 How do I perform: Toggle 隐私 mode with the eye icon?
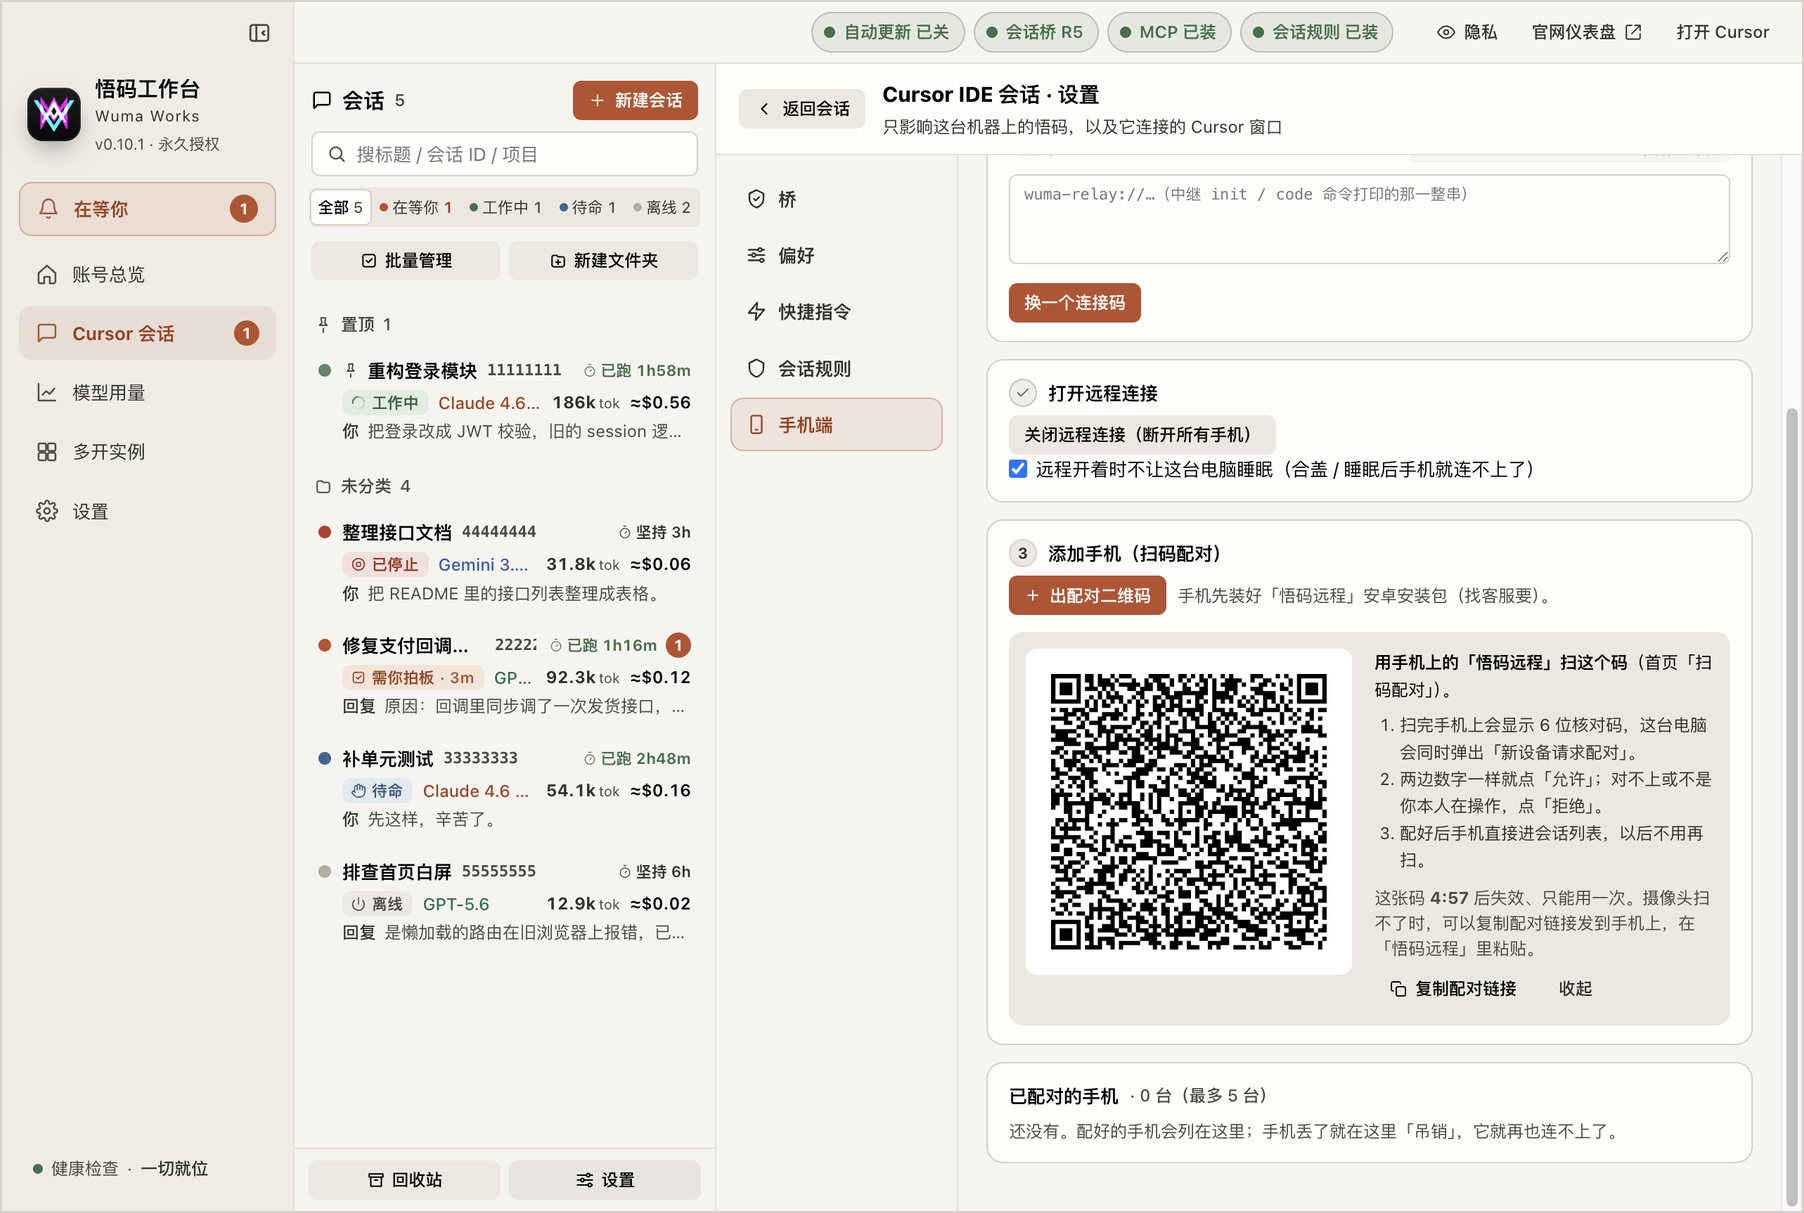click(x=1467, y=32)
